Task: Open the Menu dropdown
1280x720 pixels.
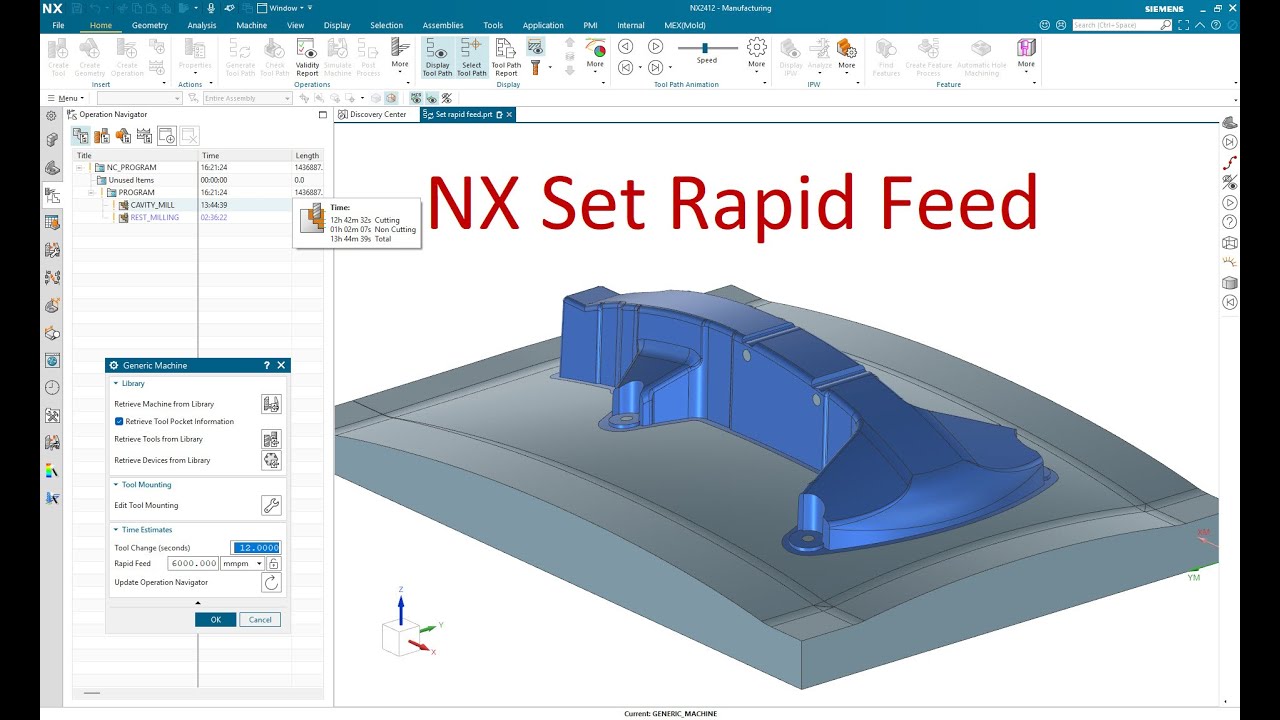Action: coord(68,98)
